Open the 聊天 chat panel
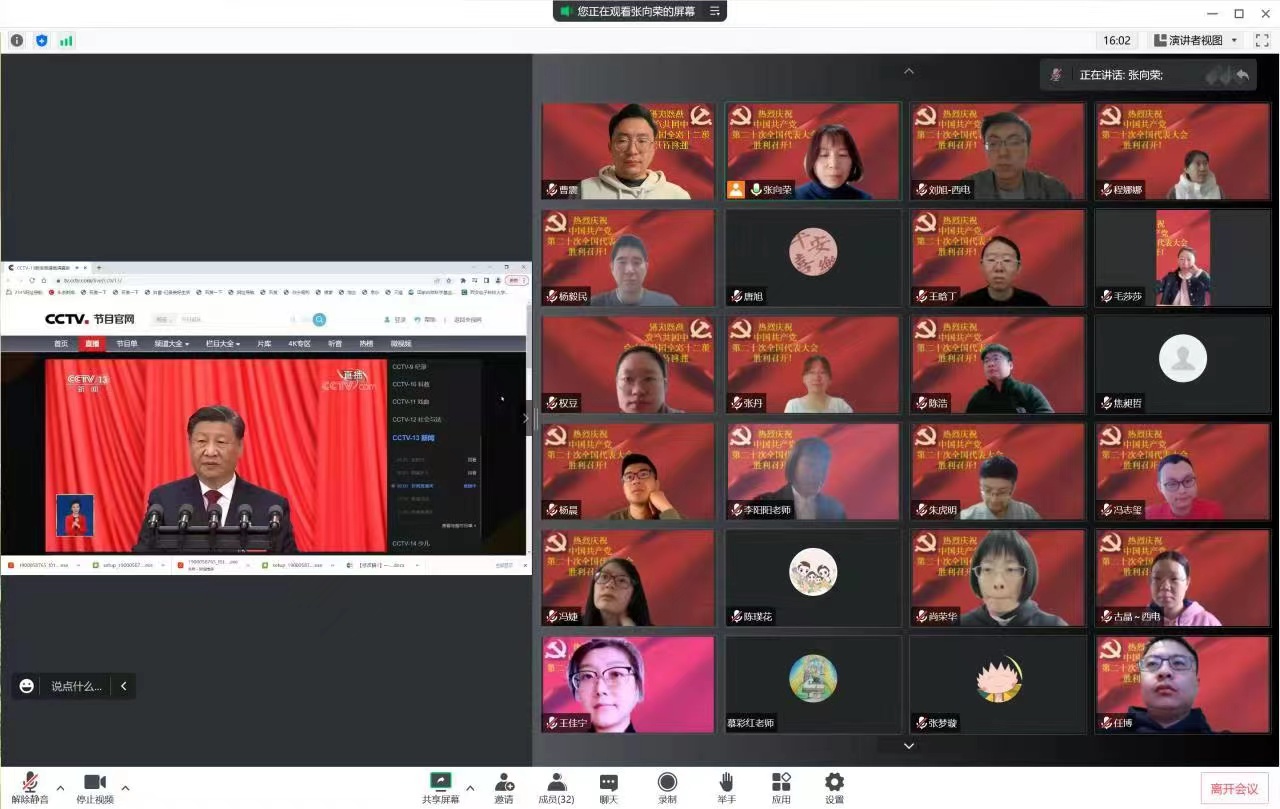This screenshot has width=1280, height=809. pos(608,787)
